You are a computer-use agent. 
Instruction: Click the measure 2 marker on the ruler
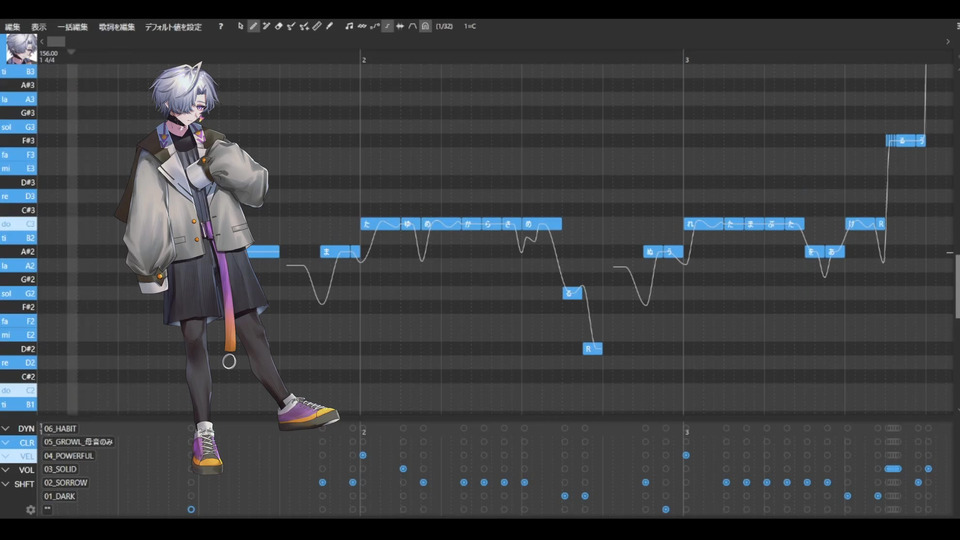(x=364, y=60)
